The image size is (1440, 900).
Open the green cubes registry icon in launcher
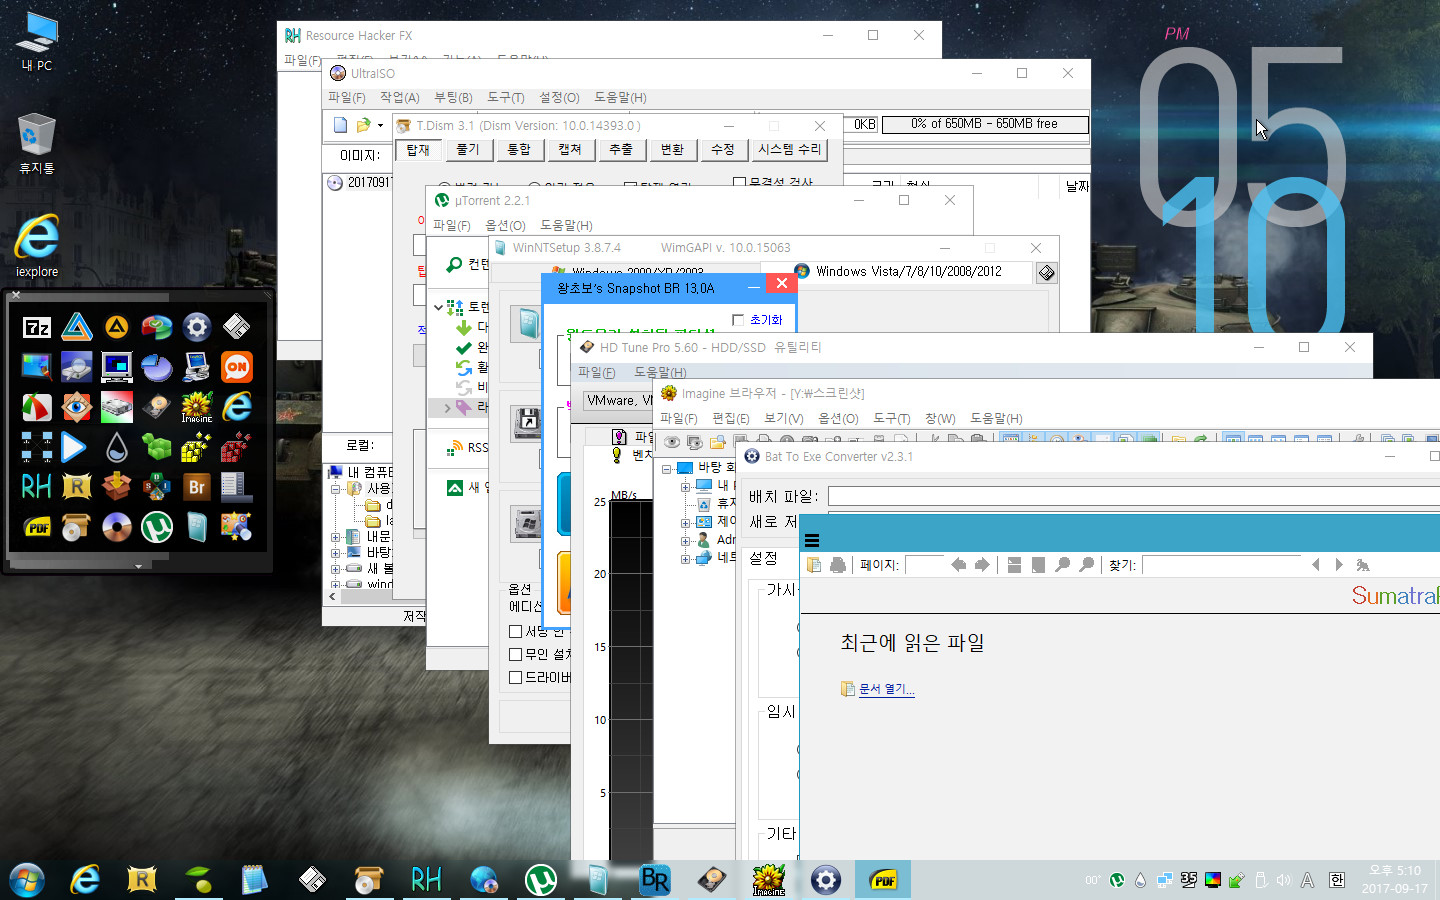(157, 447)
